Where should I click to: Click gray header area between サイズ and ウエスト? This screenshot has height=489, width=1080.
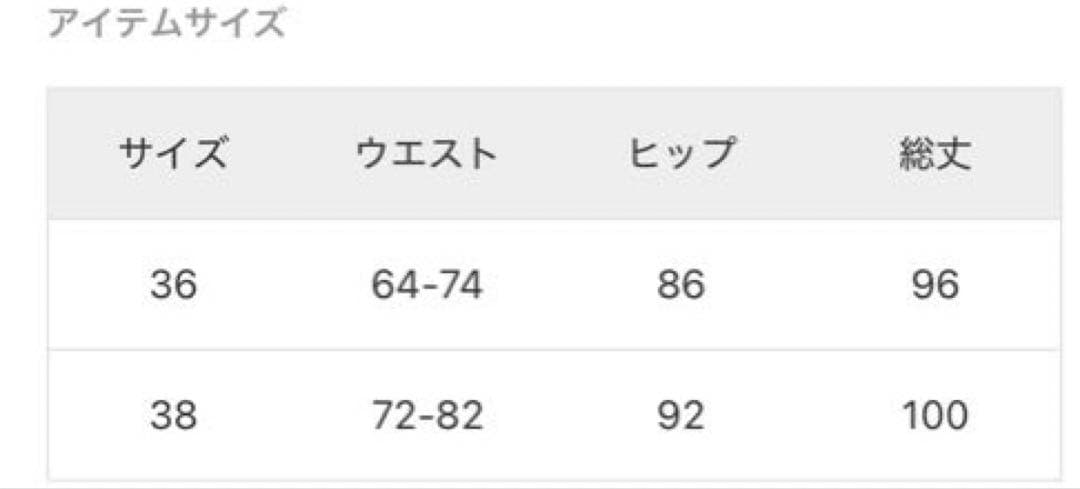coord(292,155)
